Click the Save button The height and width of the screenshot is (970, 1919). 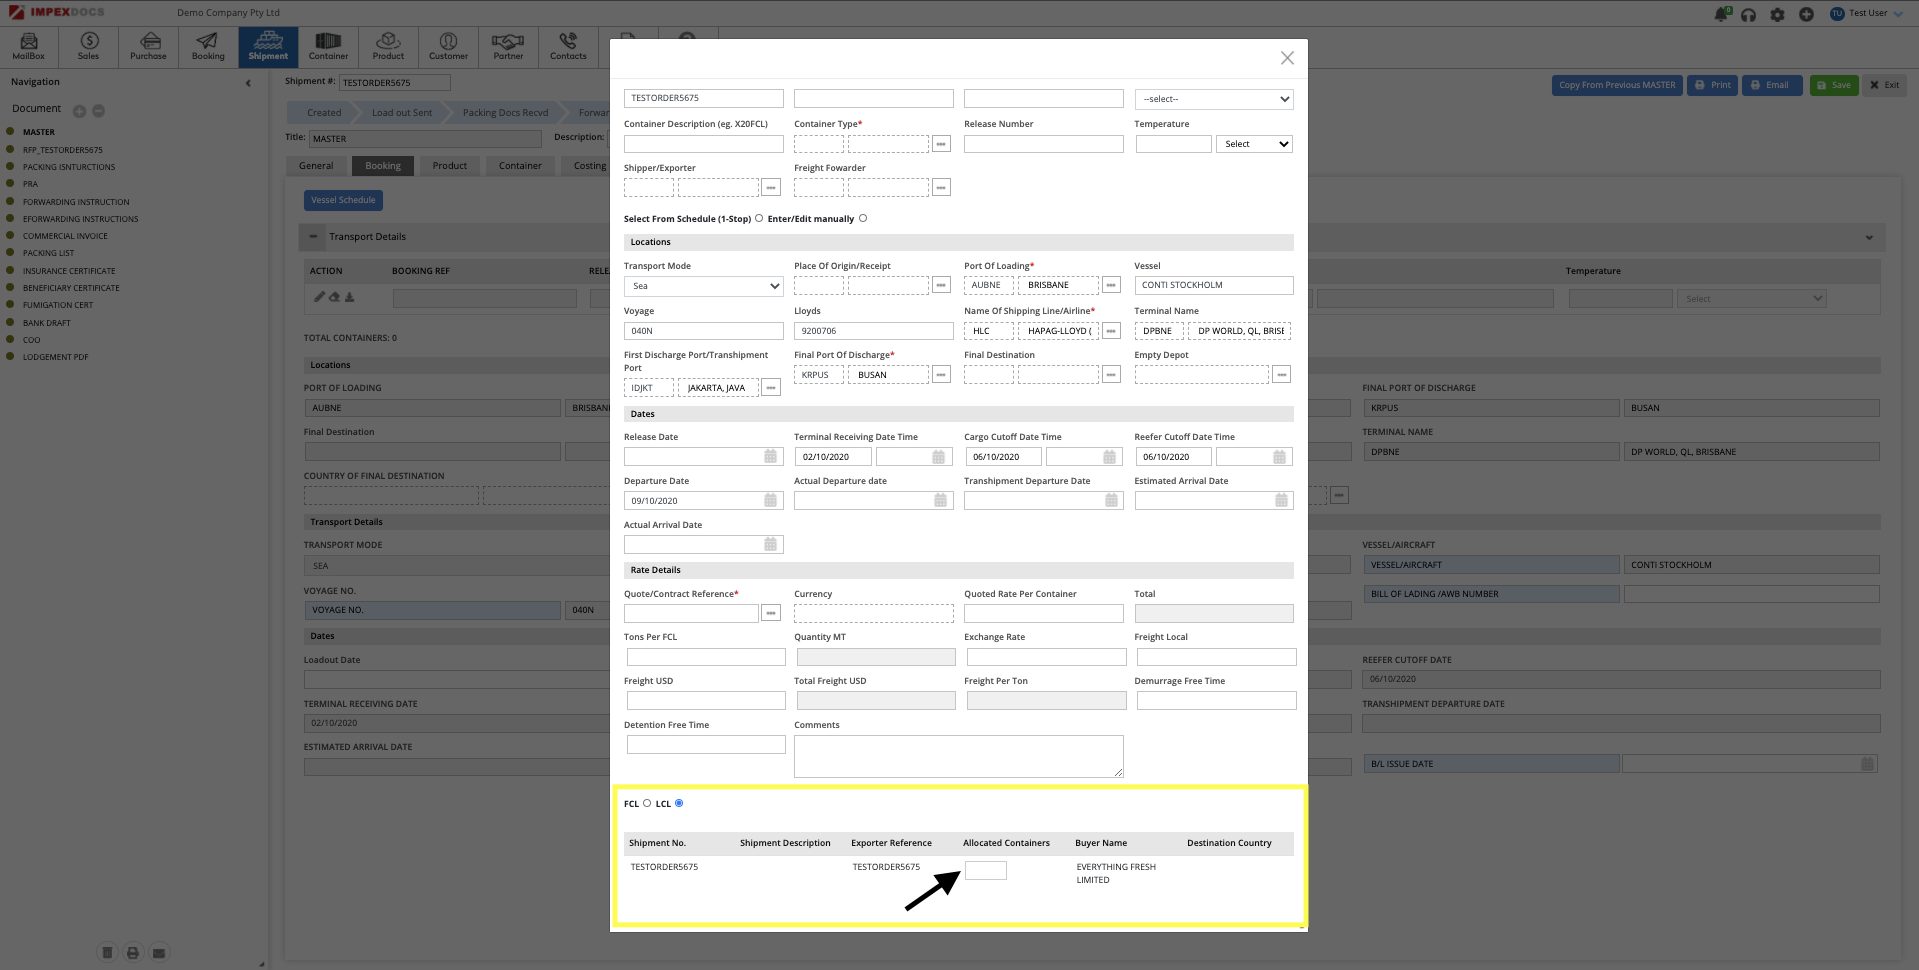pos(1834,85)
